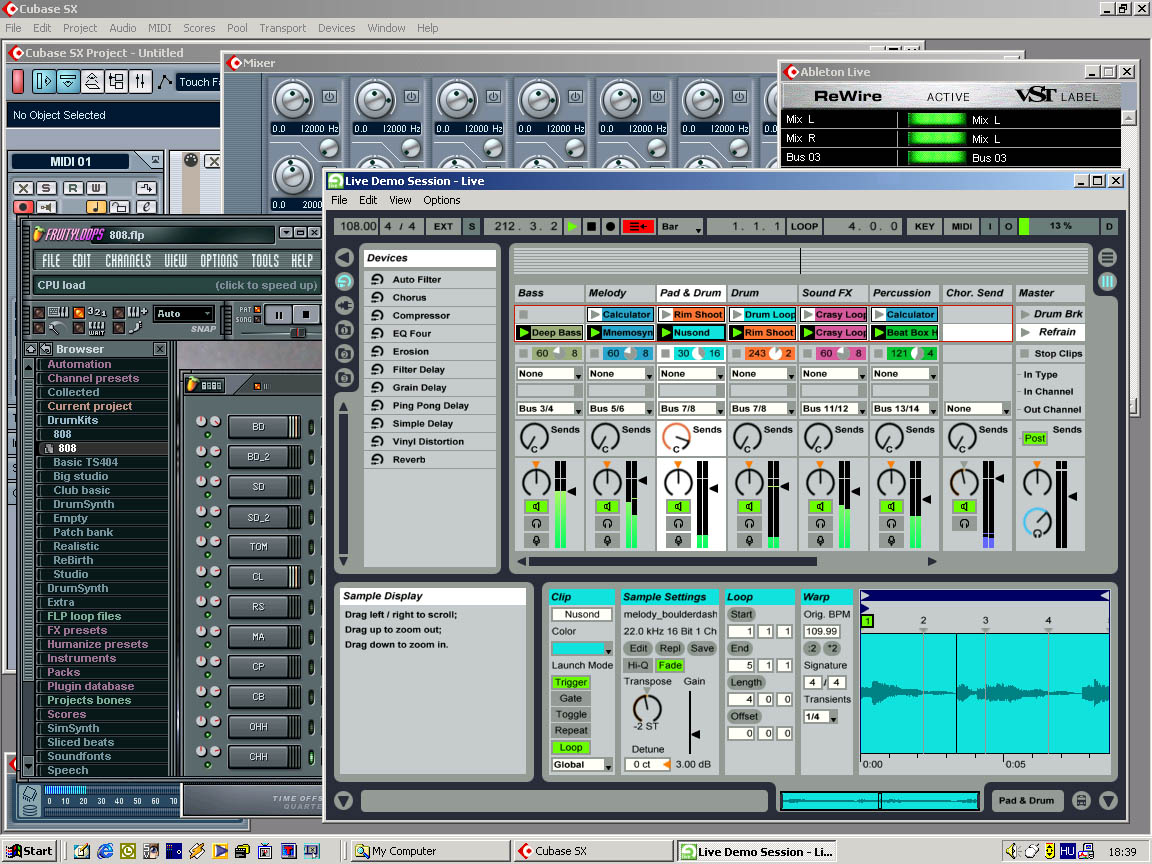The height and width of the screenshot is (864, 1152).
Task: Click Cubase inspector show/hide toolbar icon
Action: pyautogui.click(x=44, y=82)
